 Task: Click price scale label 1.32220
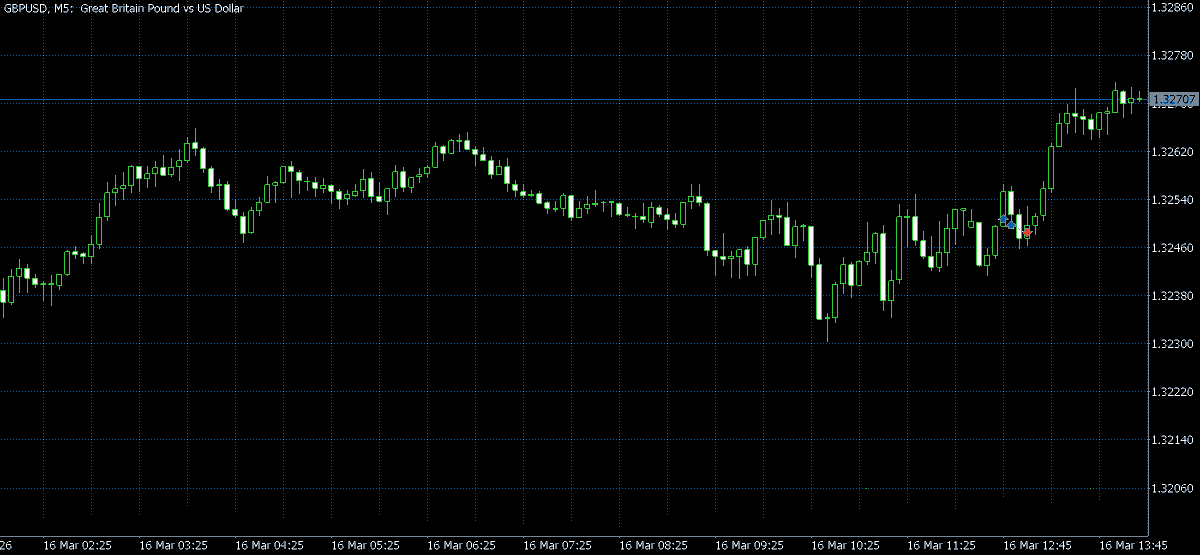pos(1174,392)
